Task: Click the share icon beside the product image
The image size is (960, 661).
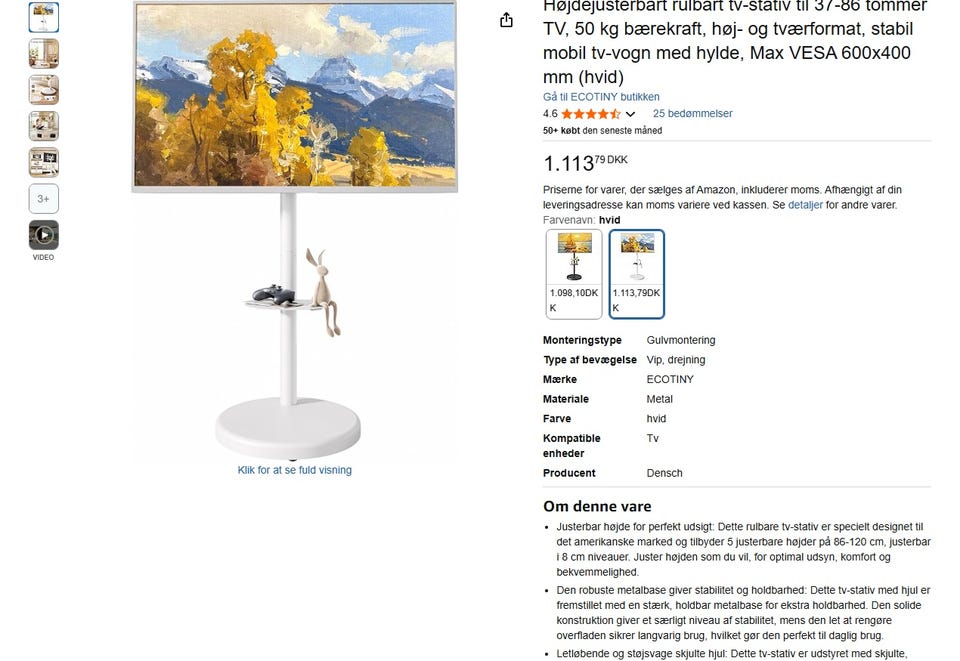Action: pyautogui.click(x=506, y=20)
